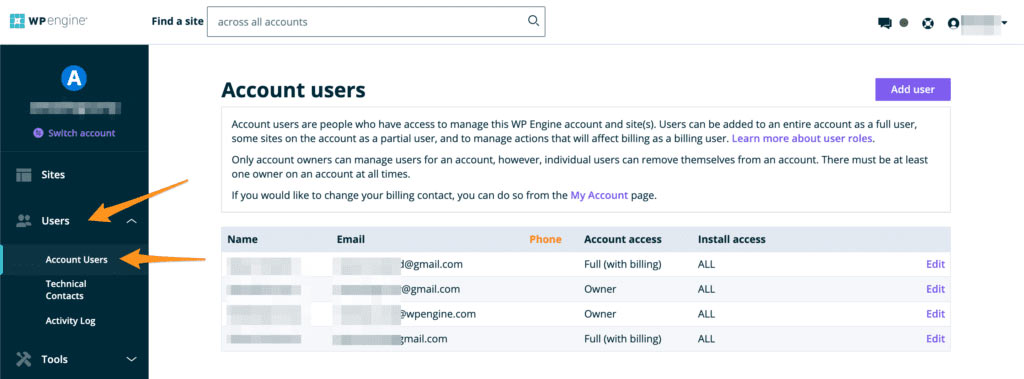Image resolution: width=1024 pixels, height=379 pixels.
Task: Collapse the Users menu chevron
Action: (x=131, y=221)
